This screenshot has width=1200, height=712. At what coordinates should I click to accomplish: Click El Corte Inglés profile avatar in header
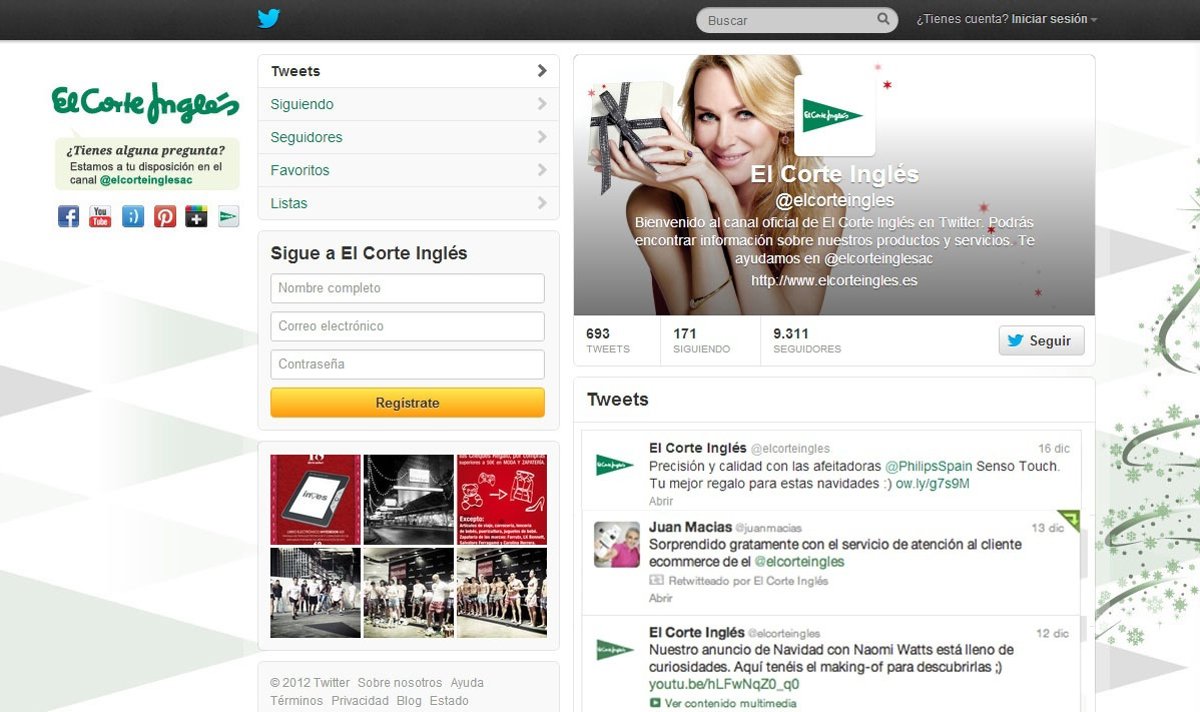tap(834, 116)
